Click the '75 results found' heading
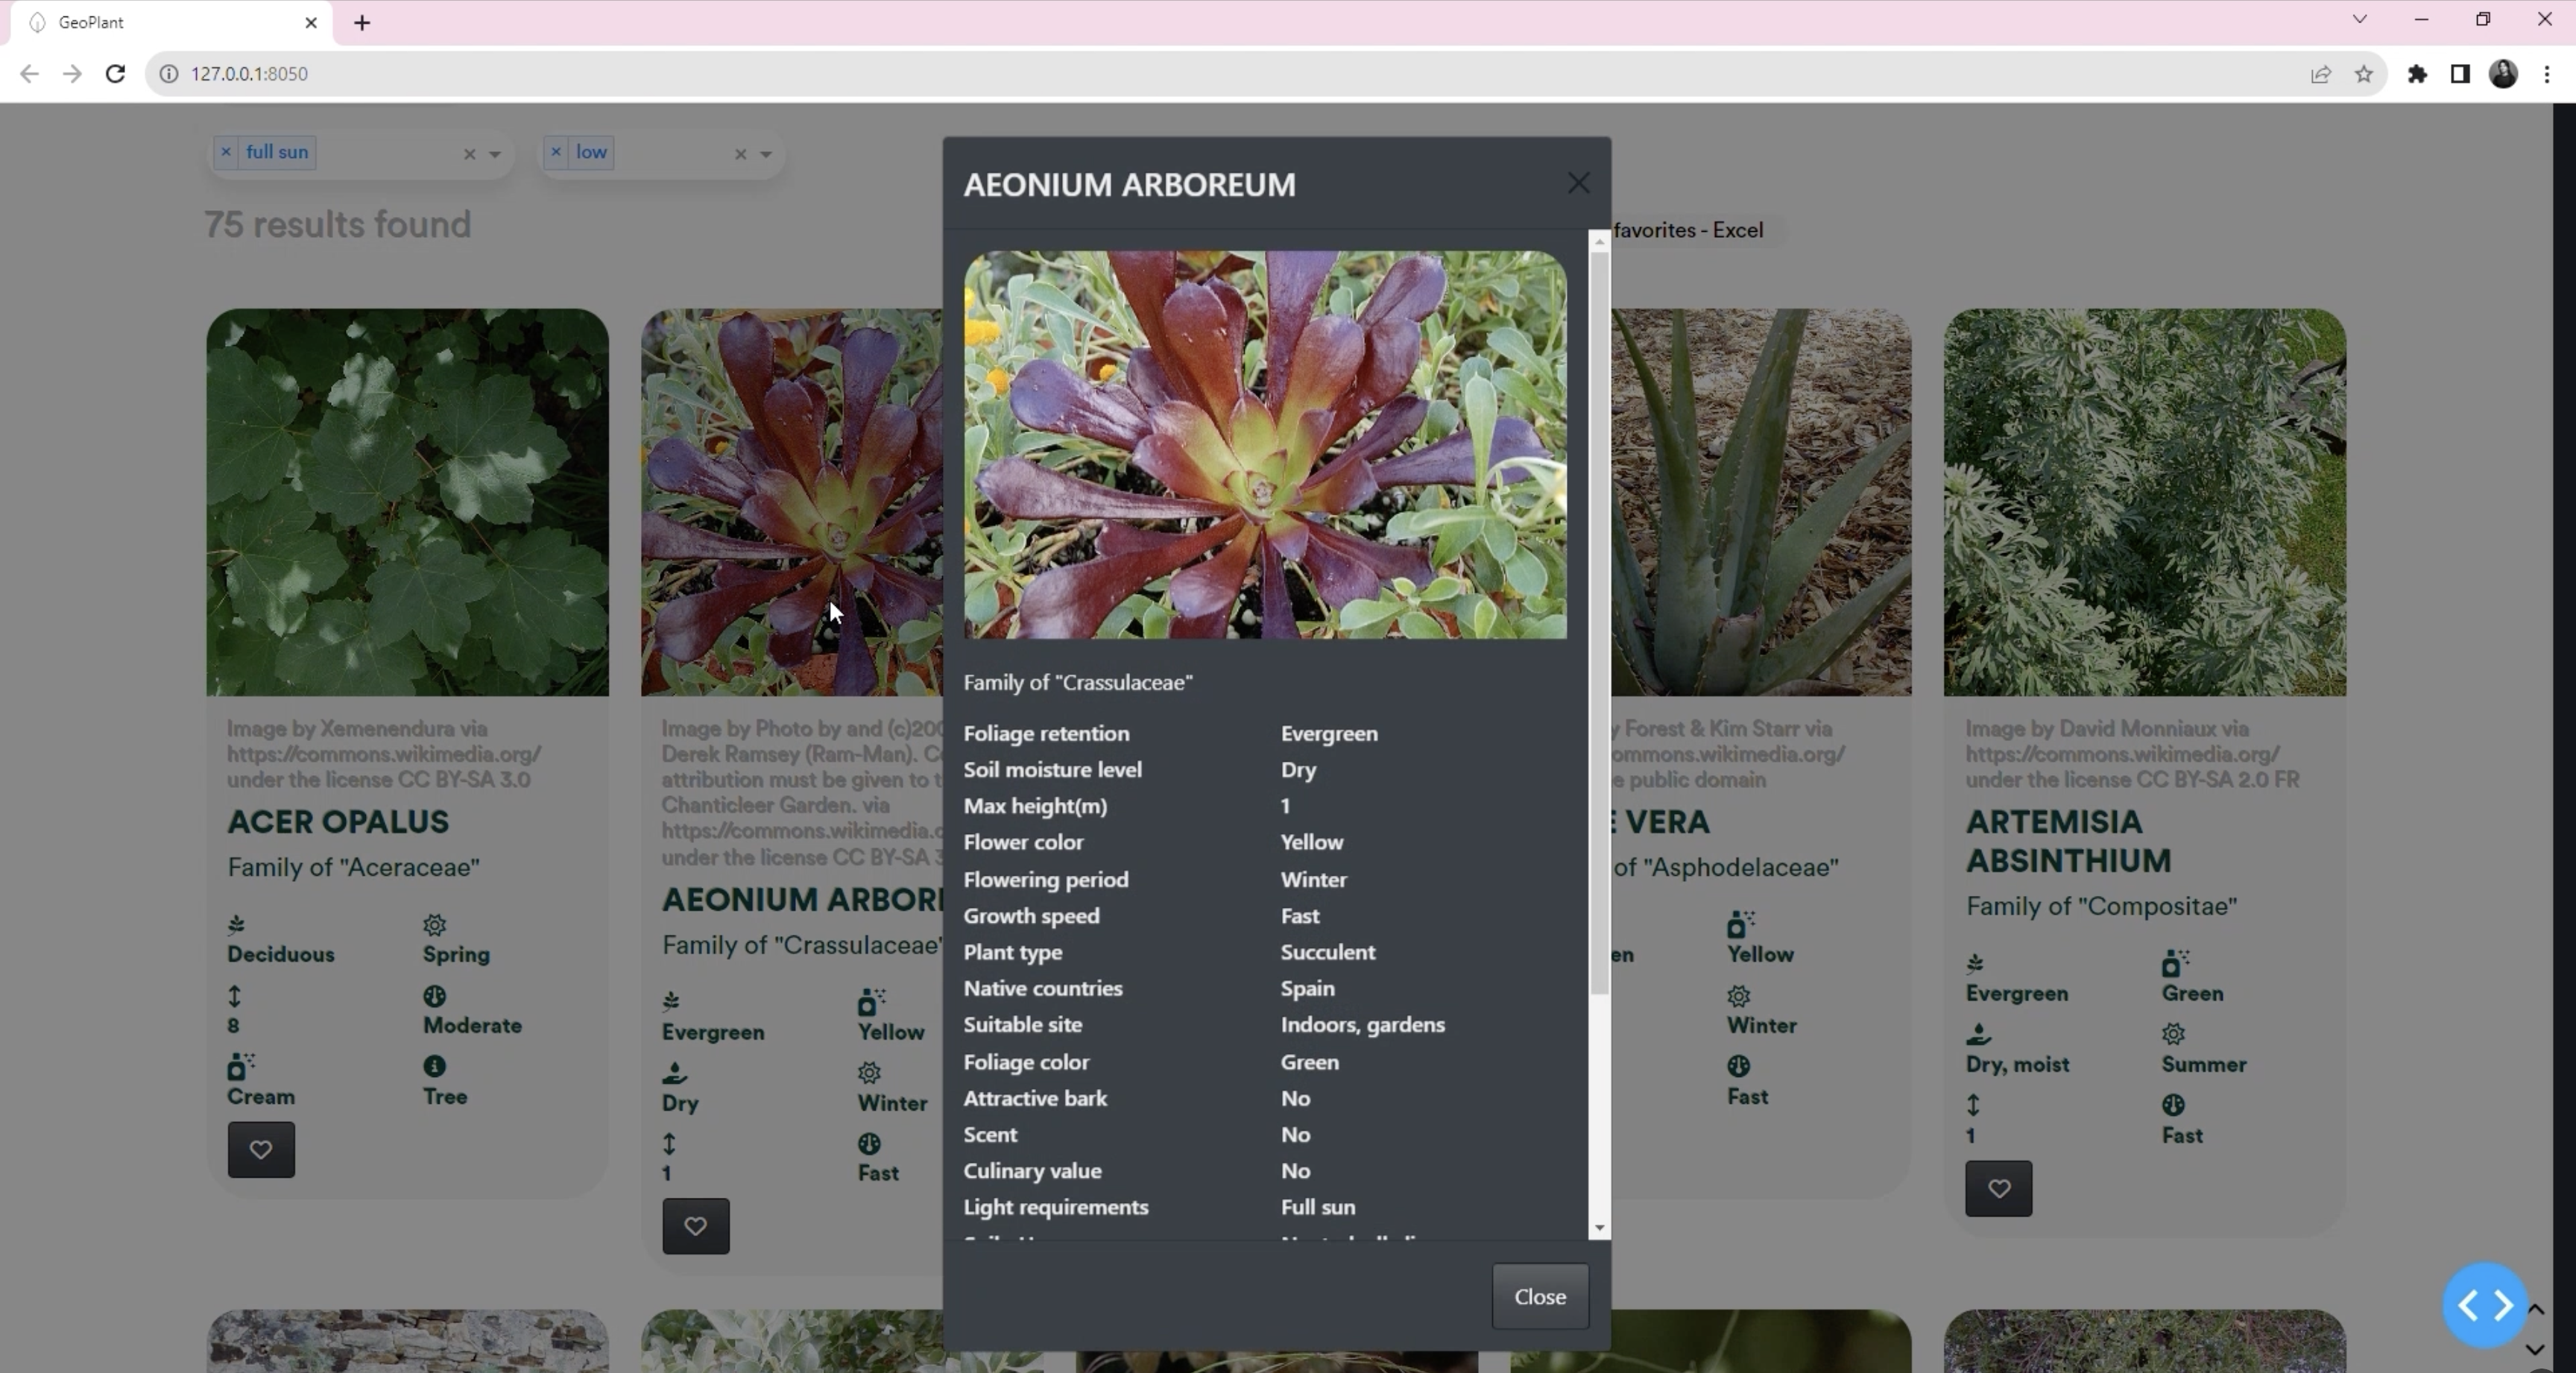2576x1373 pixels. 338,225
